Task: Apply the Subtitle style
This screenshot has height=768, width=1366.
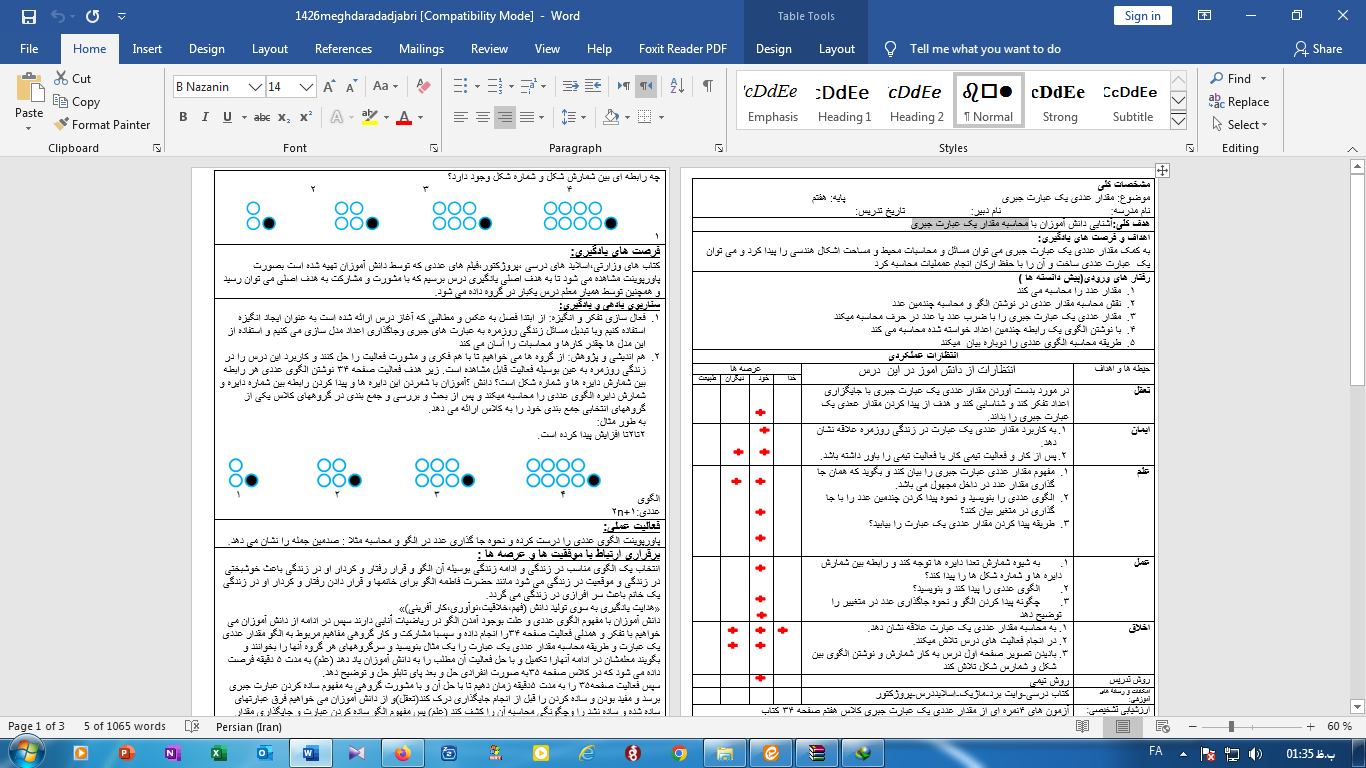Action: pos(1132,101)
